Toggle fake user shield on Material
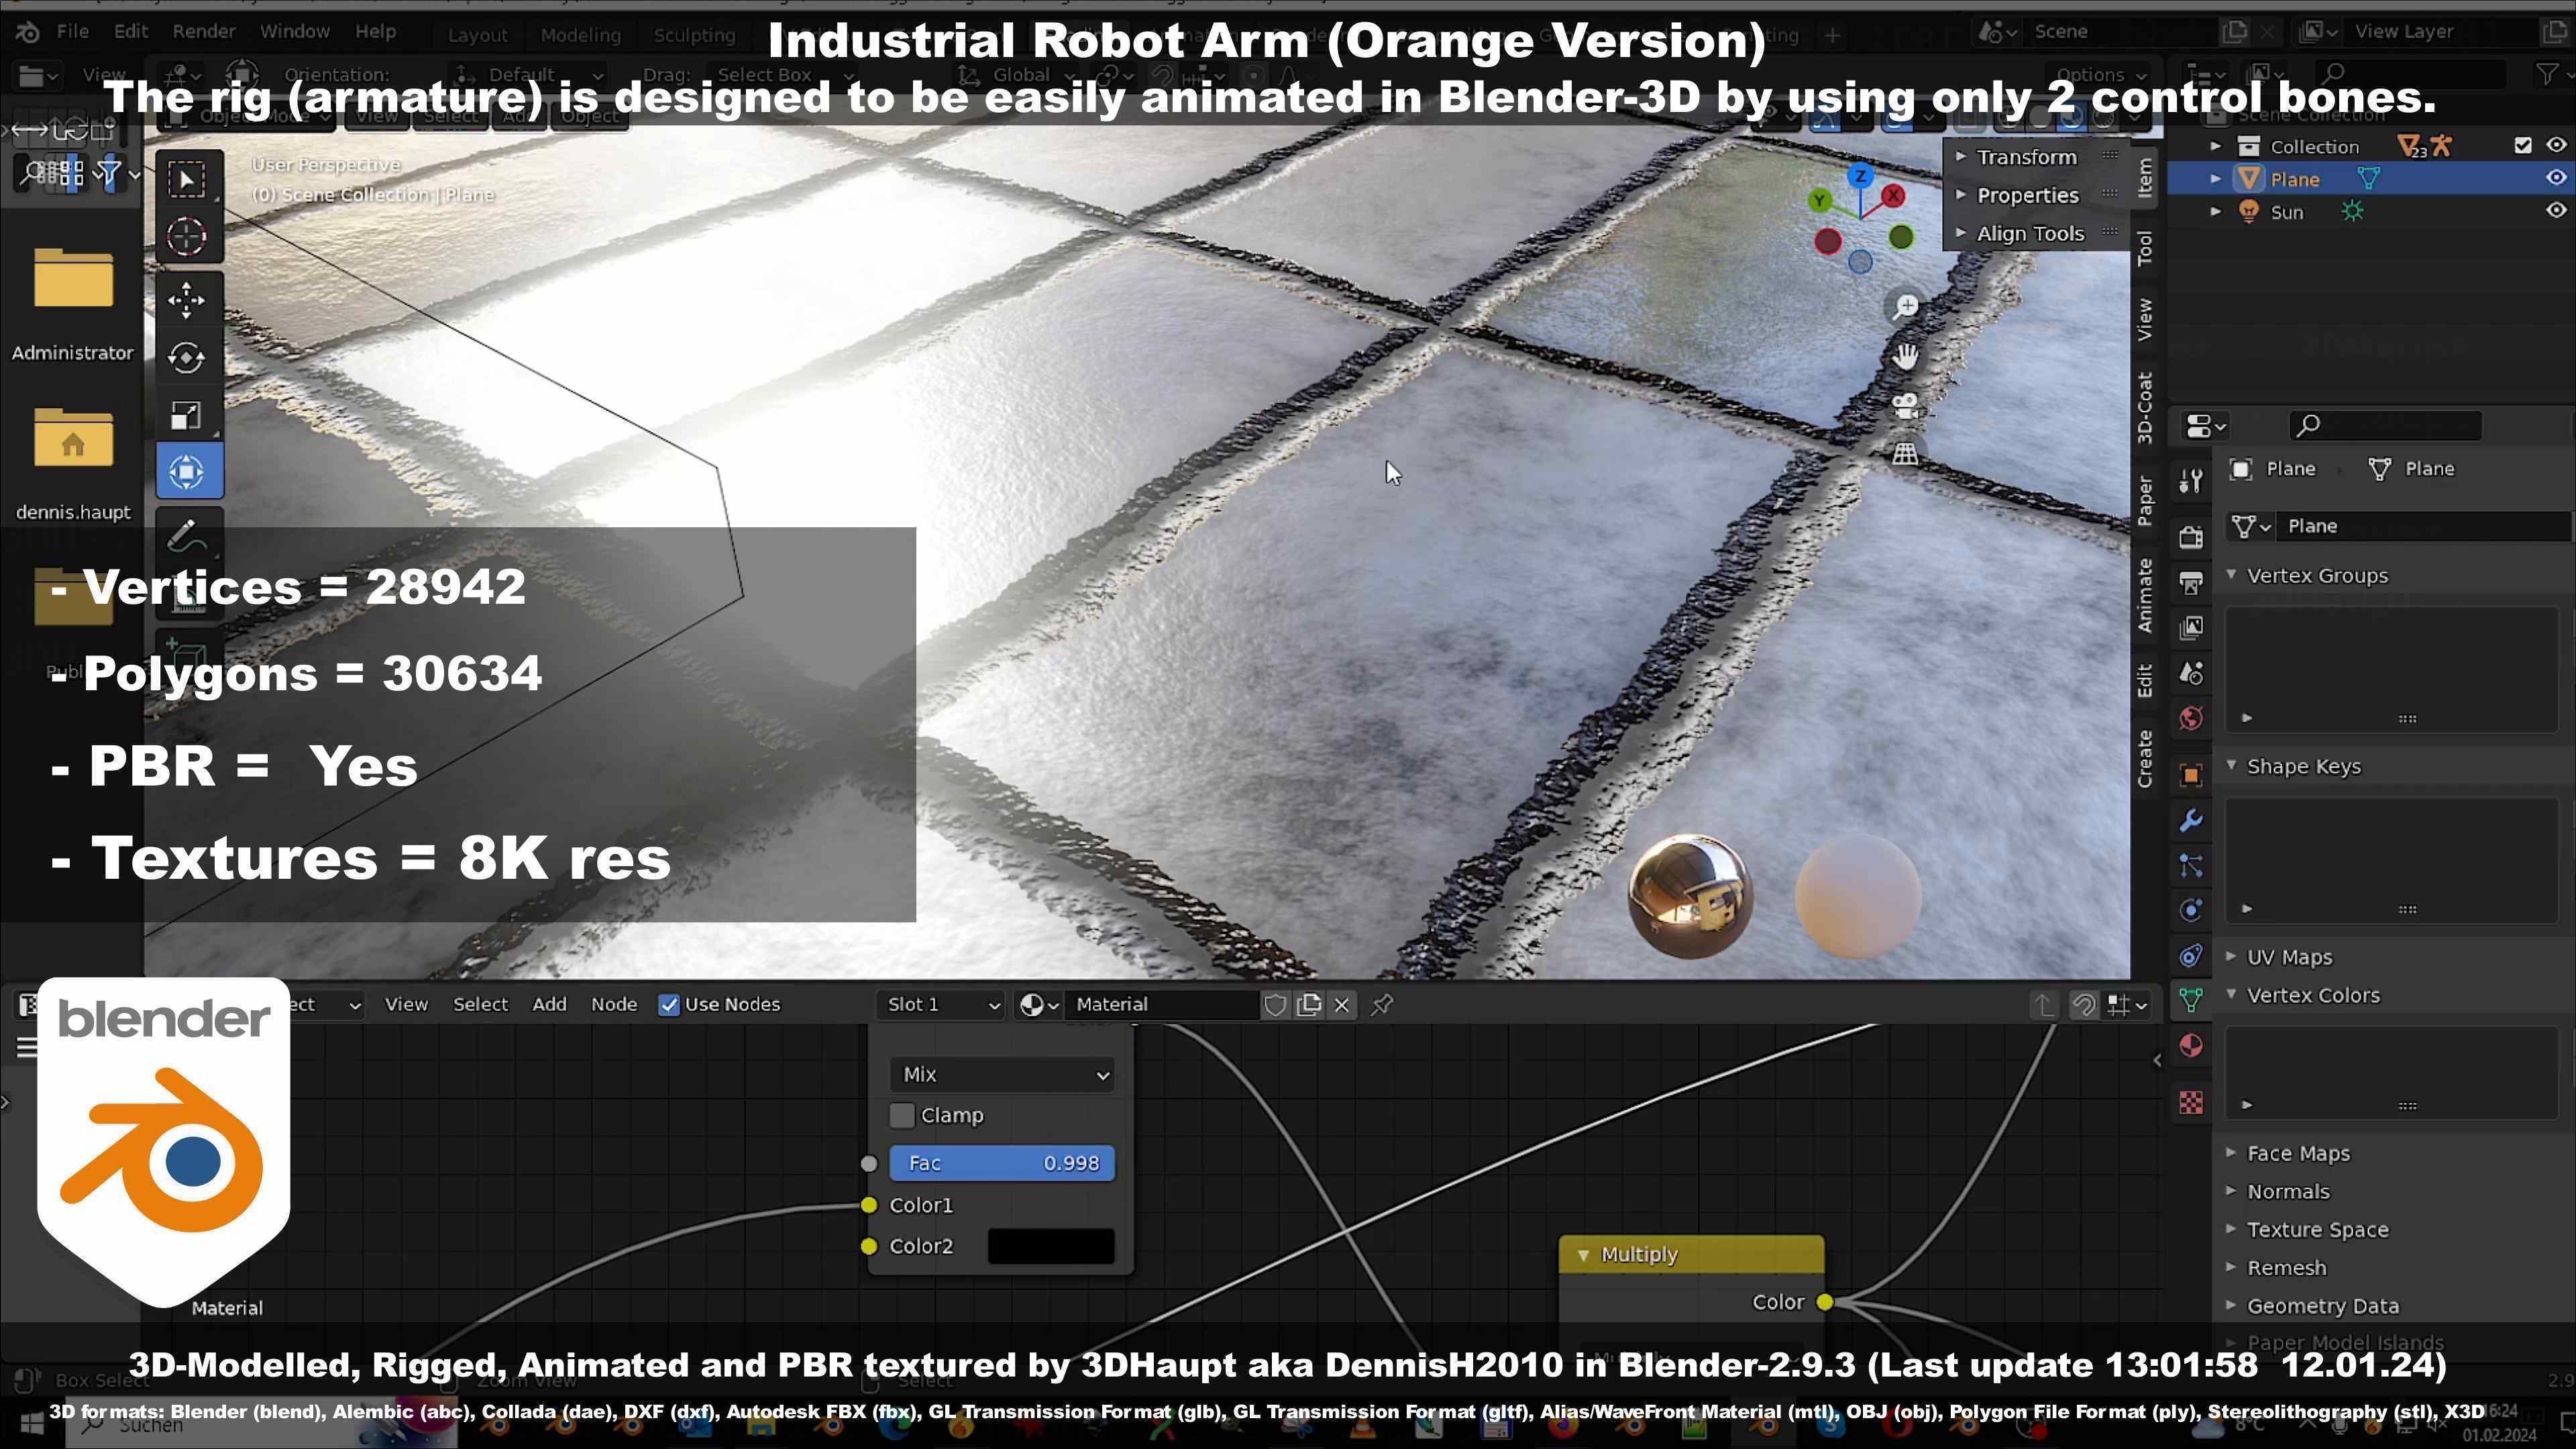Image resolution: width=2576 pixels, height=1449 pixels. (x=1275, y=1005)
